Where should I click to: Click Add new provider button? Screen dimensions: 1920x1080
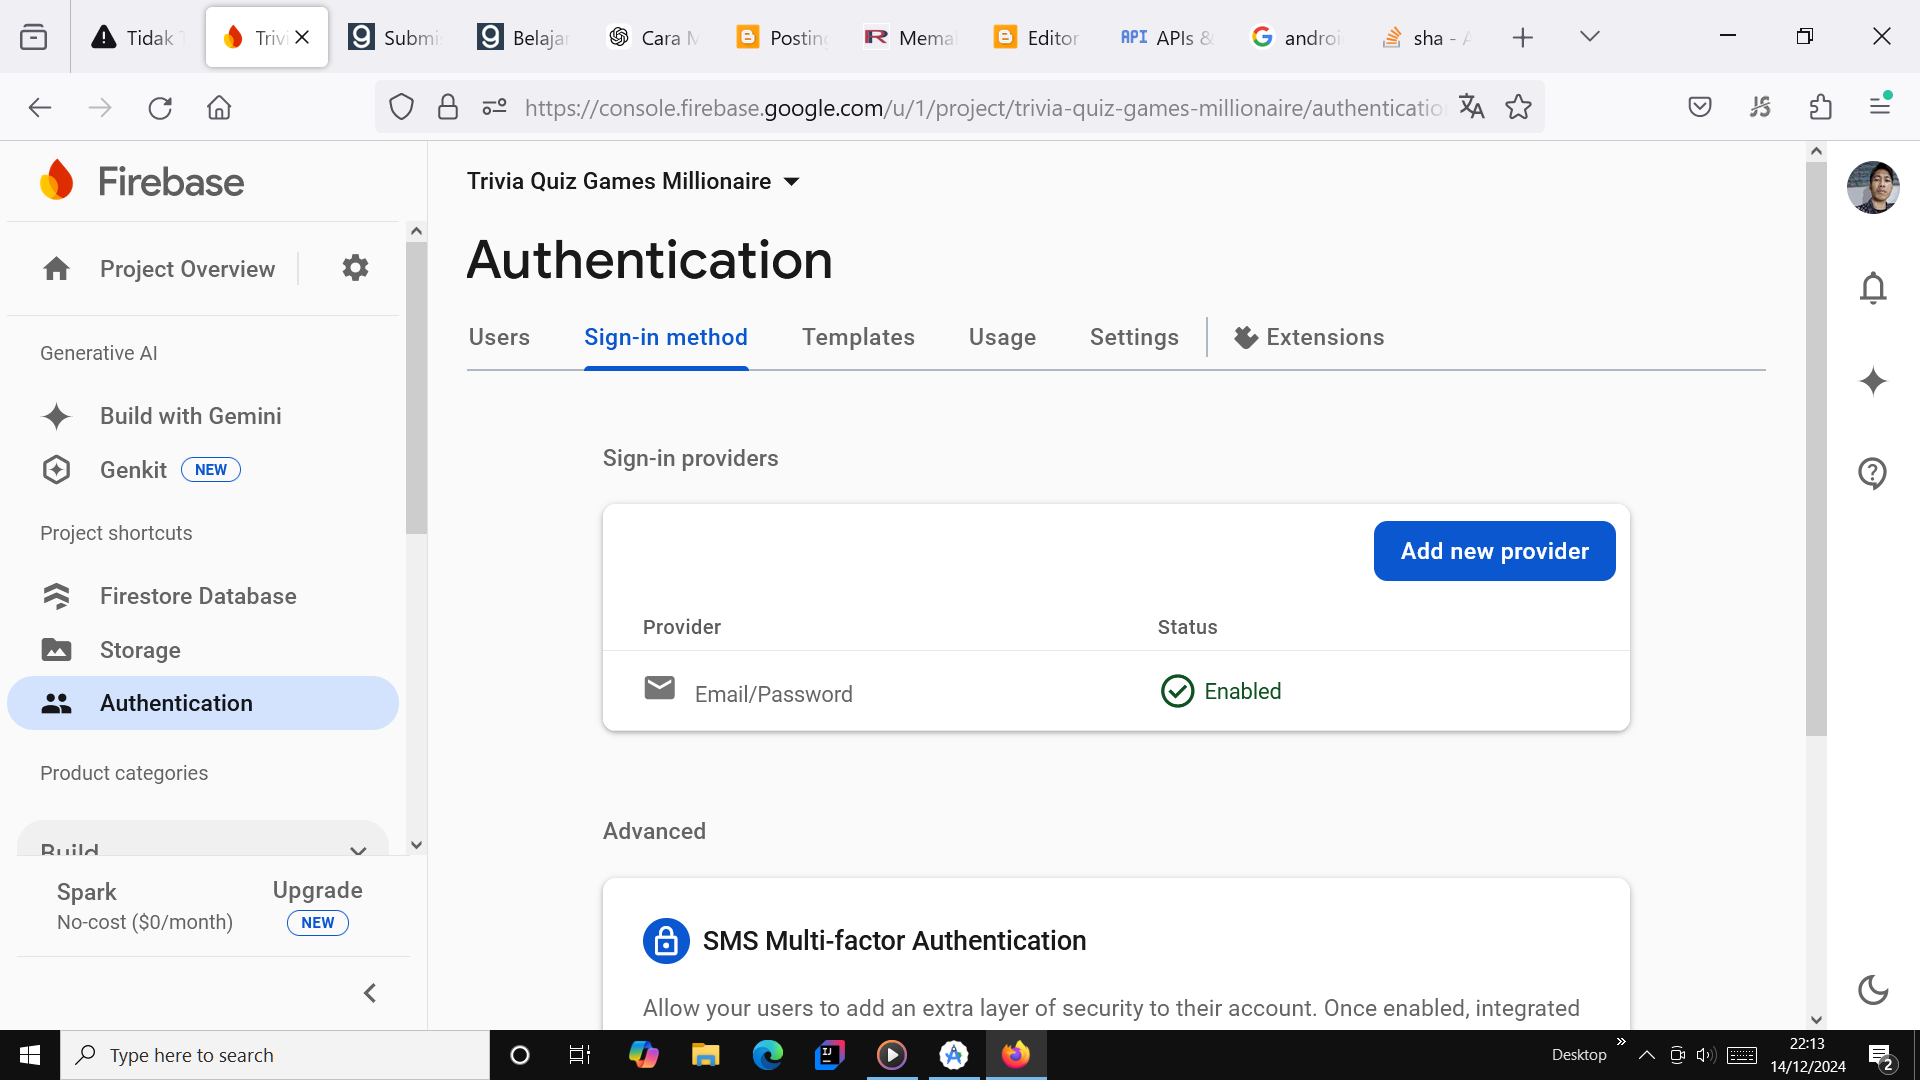1494,551
